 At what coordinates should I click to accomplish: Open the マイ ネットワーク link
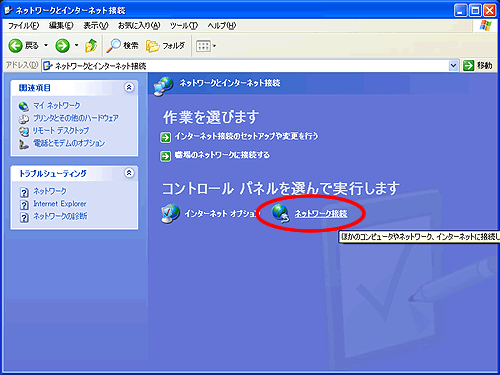(x=57, y=106)
